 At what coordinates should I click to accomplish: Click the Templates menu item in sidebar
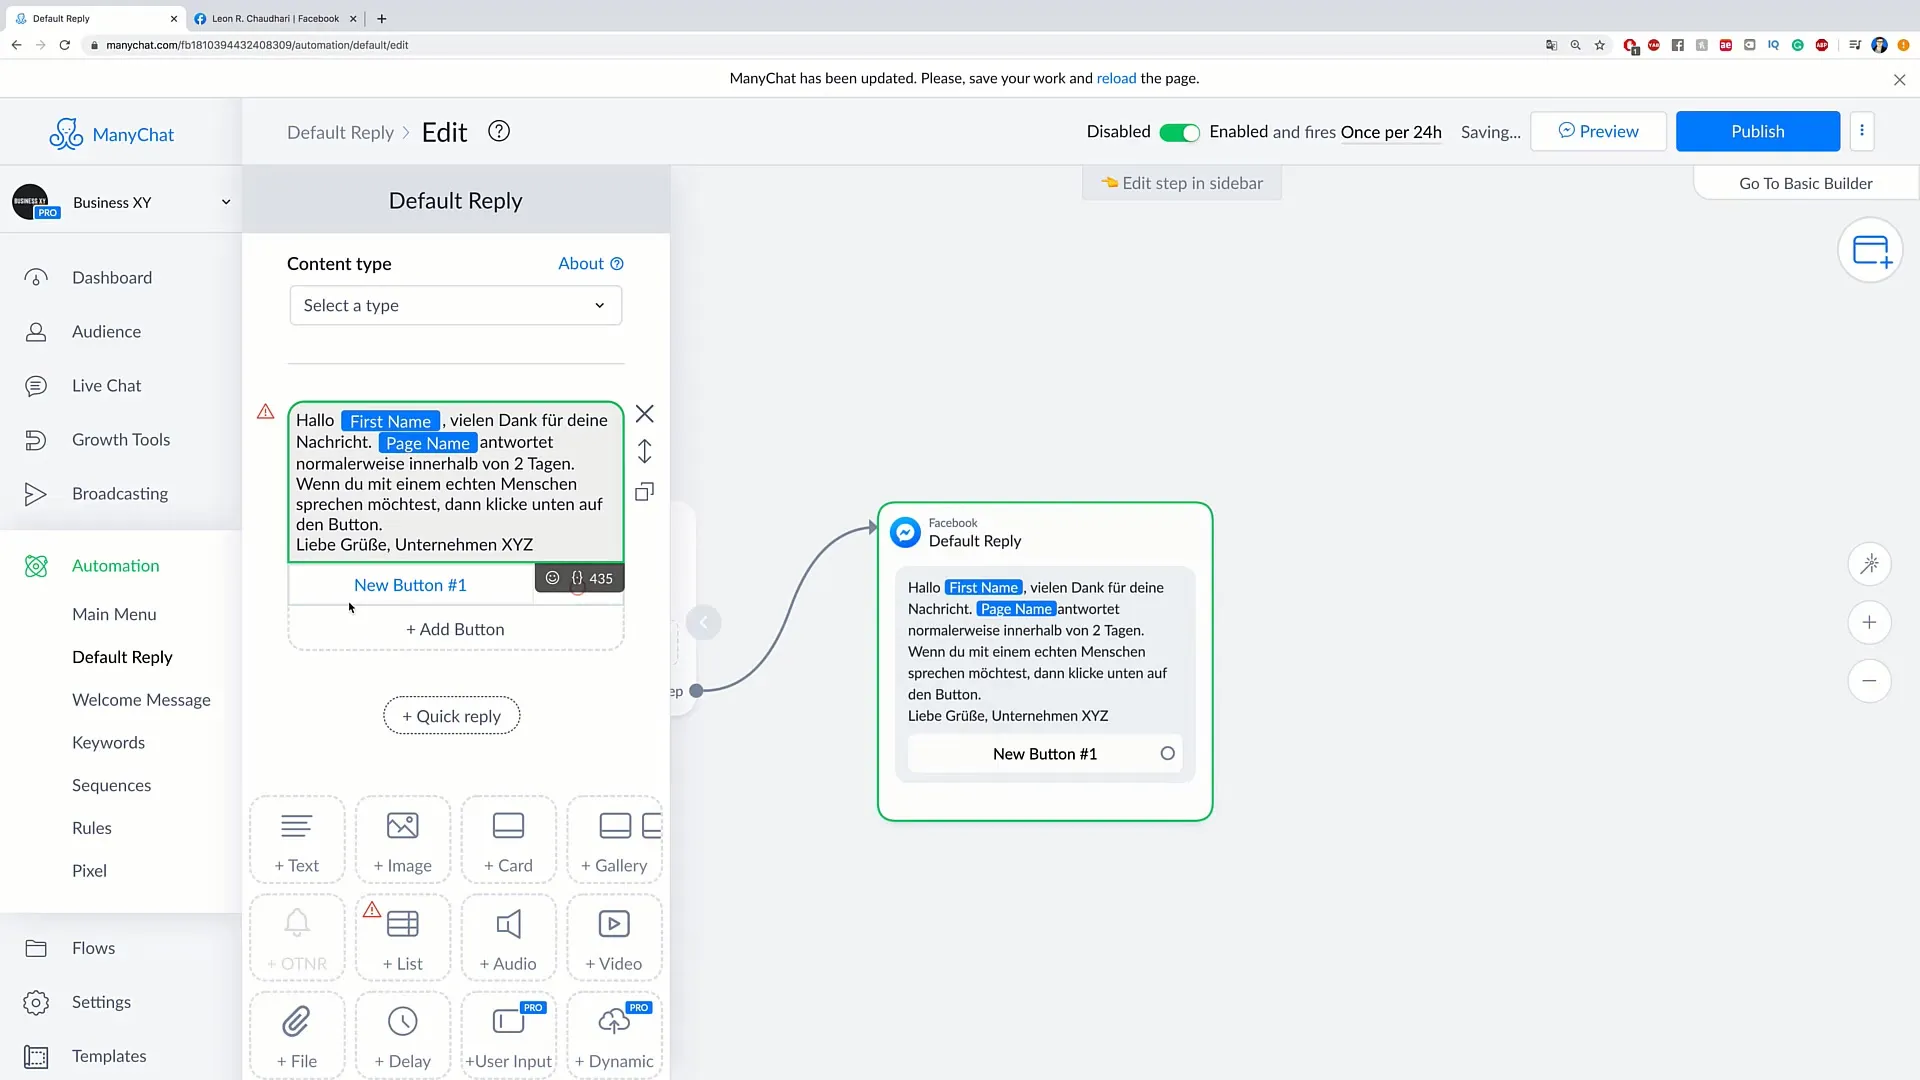(x=108, y=1055)
